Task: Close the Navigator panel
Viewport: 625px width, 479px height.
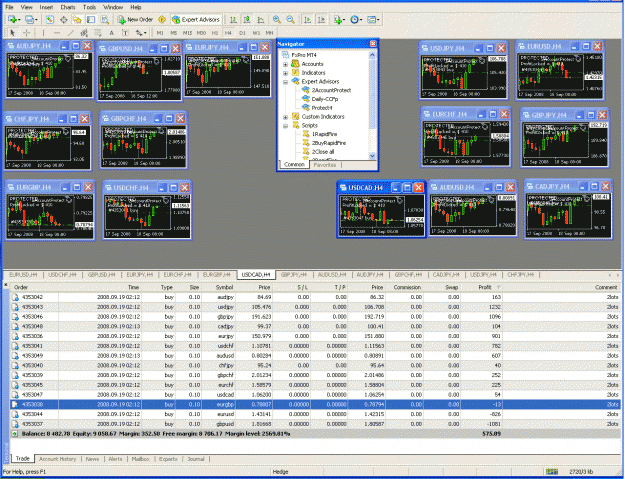Action: pos(373,44)
